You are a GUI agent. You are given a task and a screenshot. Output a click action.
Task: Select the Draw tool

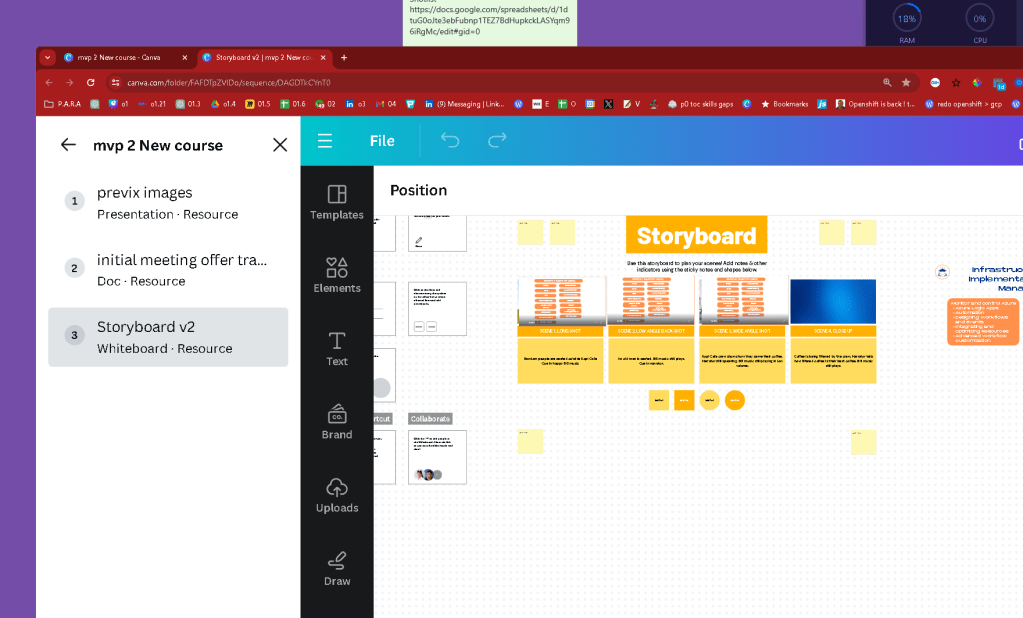point(337,568)
